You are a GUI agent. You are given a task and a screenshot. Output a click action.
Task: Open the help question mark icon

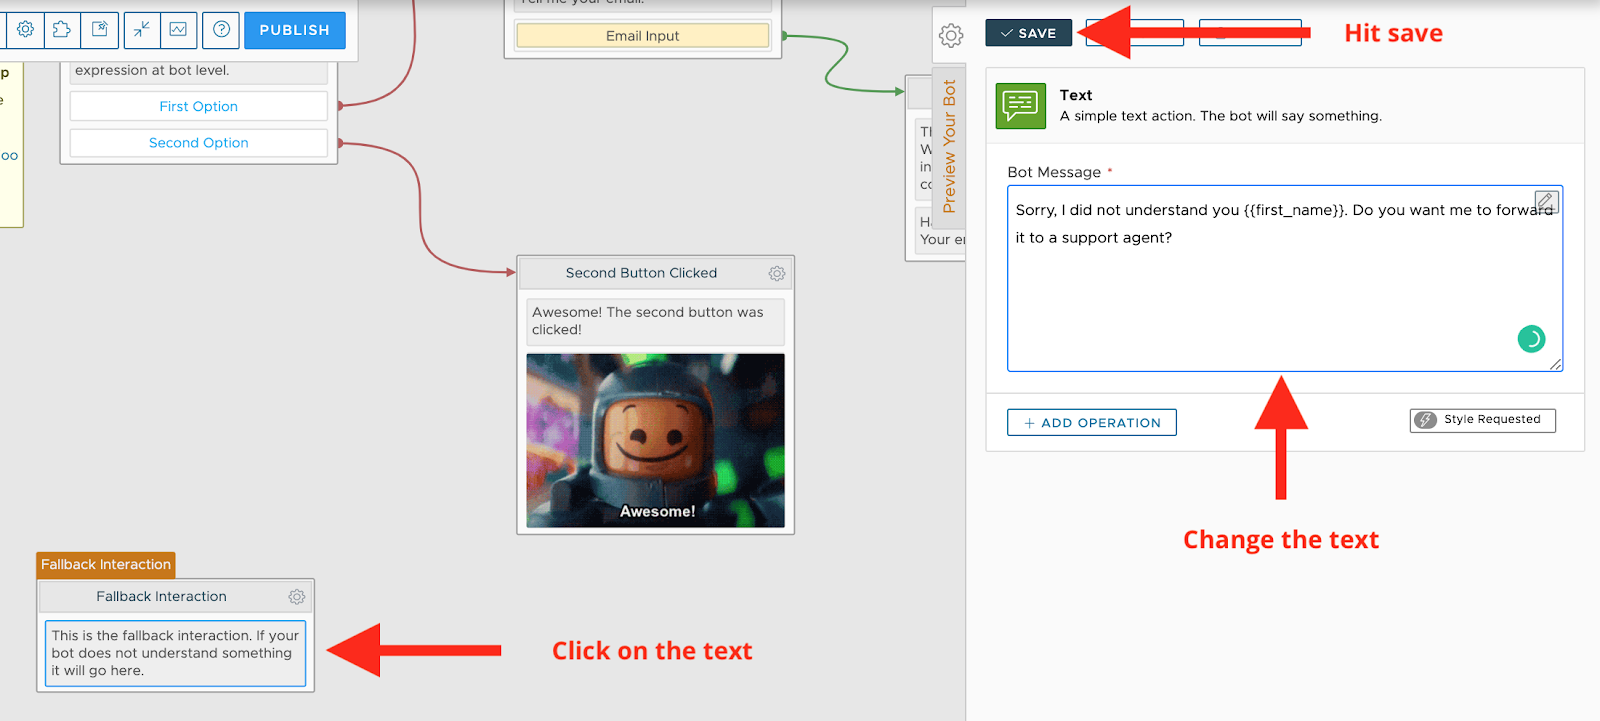[x=221, y=30]
